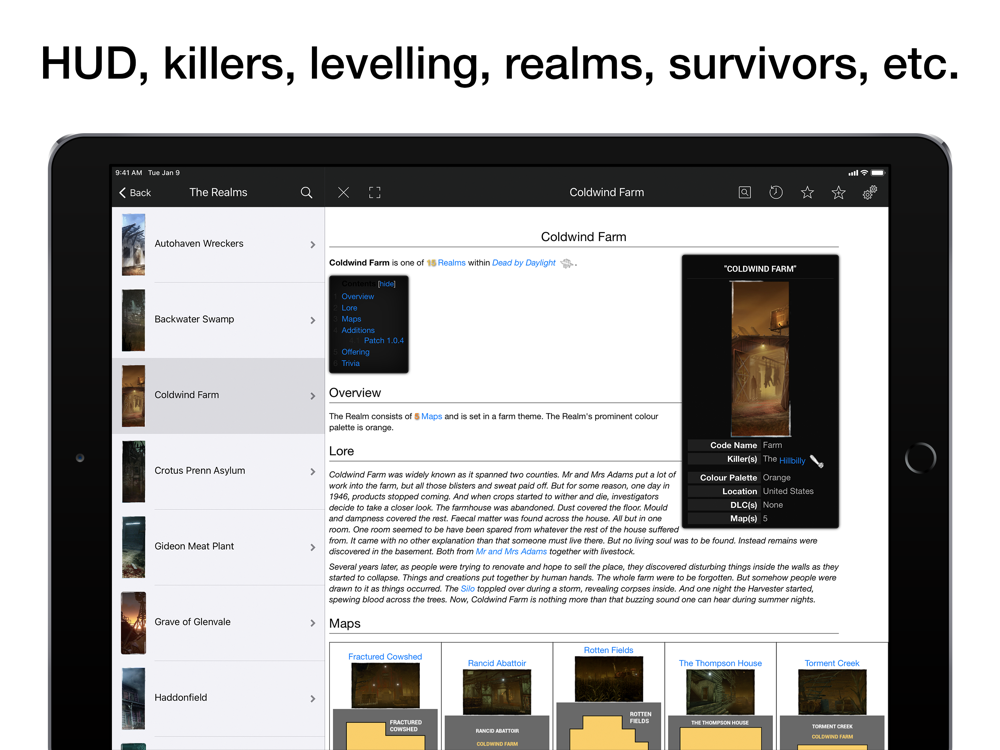Toggle fullscreen article view

click(x=374, y=193)
